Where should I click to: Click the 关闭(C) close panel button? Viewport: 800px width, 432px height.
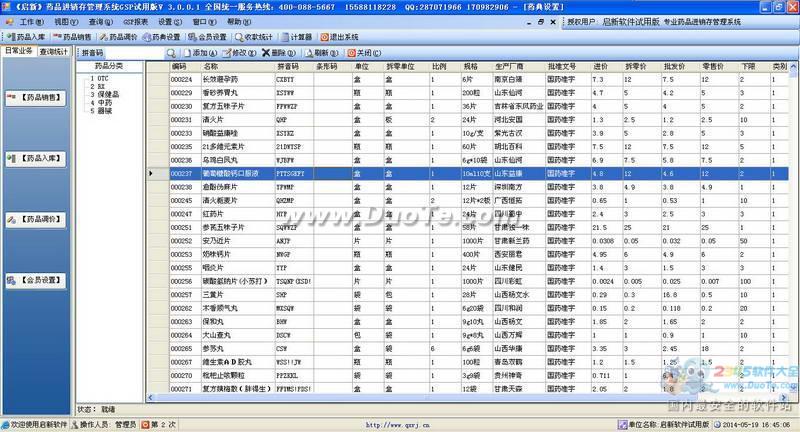(x=364, y=53)
